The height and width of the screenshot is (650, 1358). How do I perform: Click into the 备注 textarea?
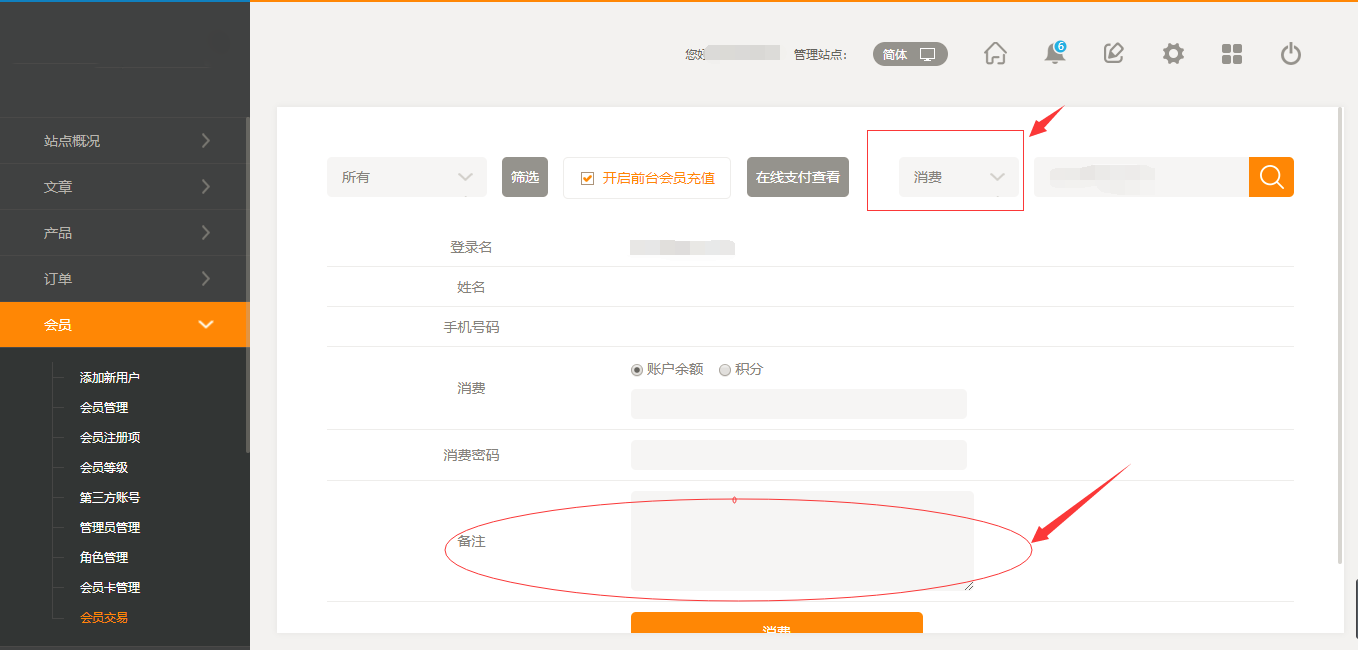pyautogui.click(x=801, y=540)
